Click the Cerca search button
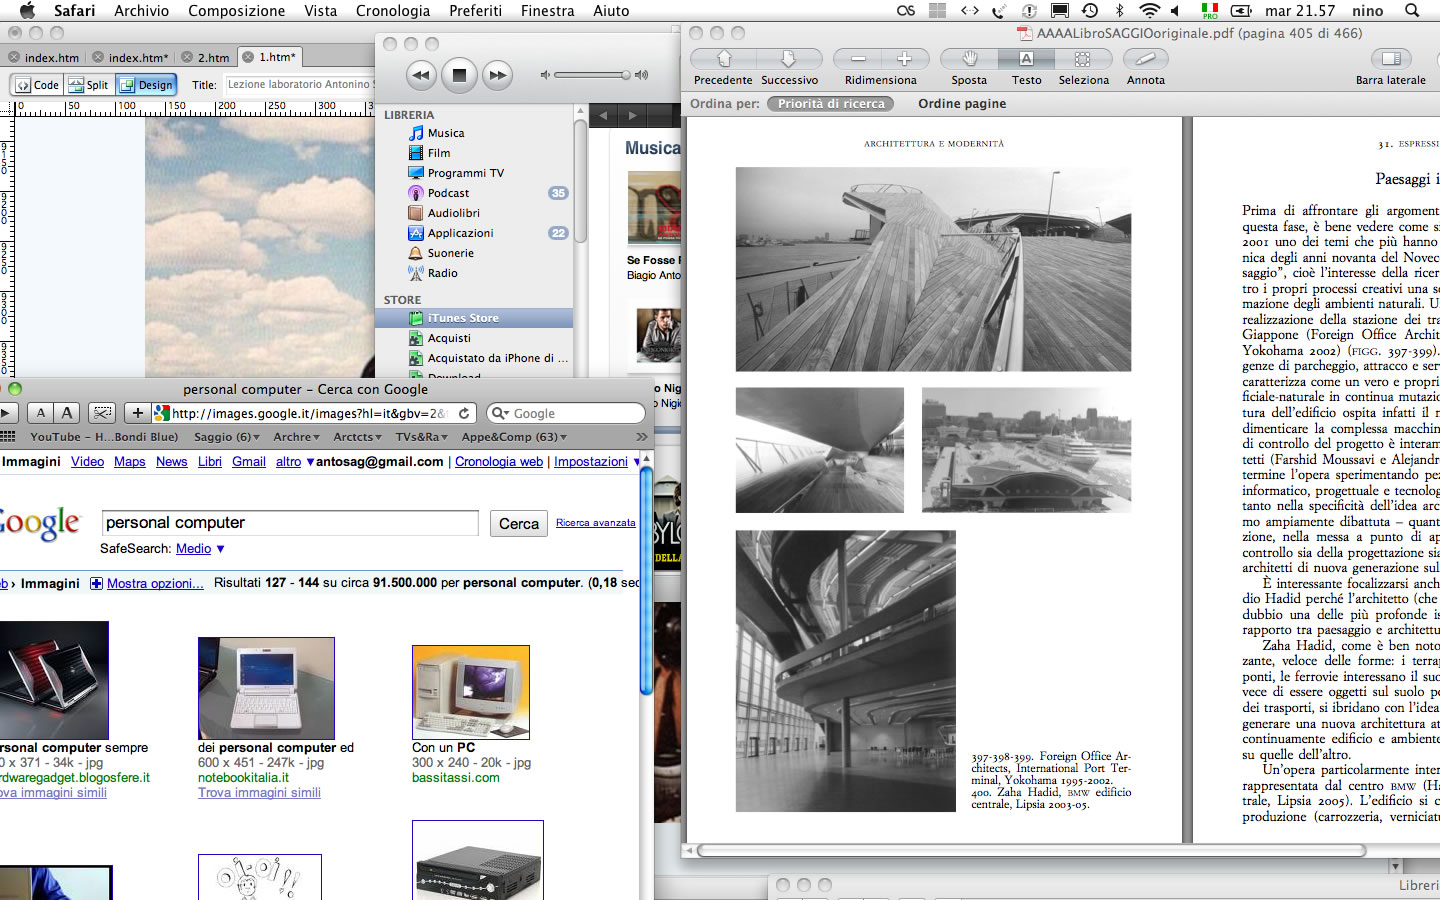 (x=518, y=523)
